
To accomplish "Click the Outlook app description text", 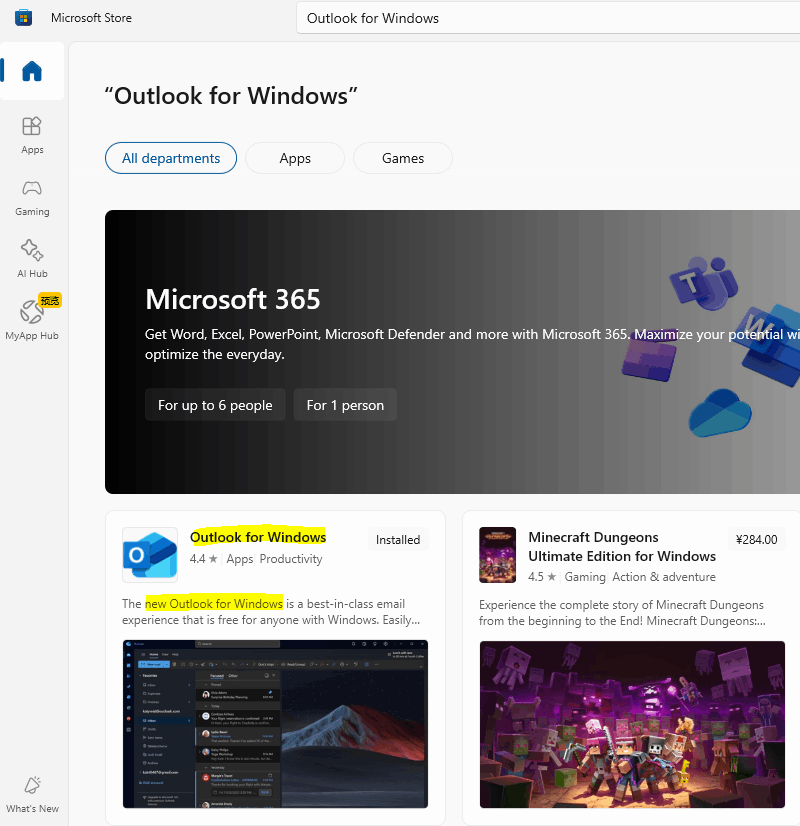I will (271, 612).
